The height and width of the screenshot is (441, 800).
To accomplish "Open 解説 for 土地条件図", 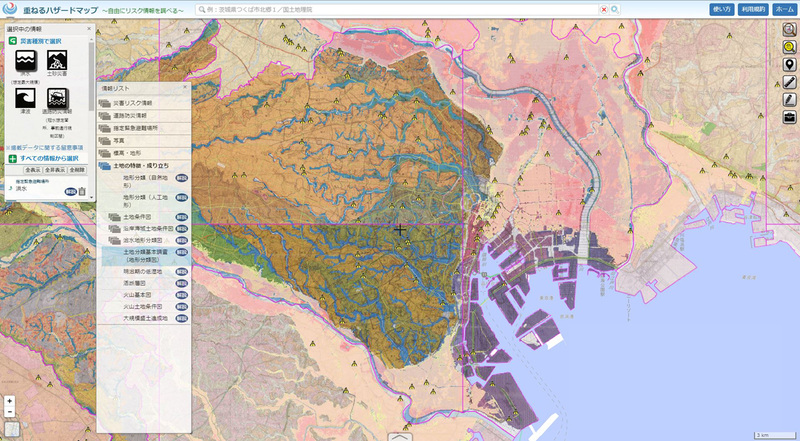I will point(182,217).
